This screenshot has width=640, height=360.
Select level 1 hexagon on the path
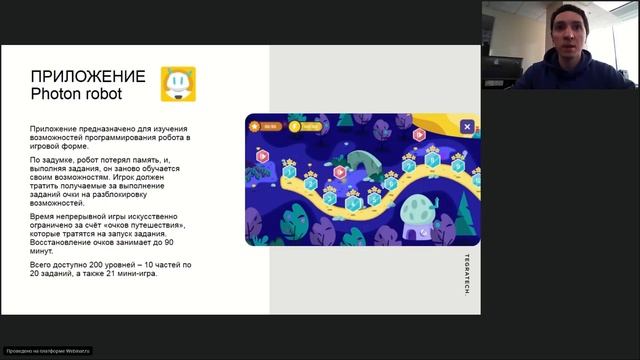pos(289,172)
